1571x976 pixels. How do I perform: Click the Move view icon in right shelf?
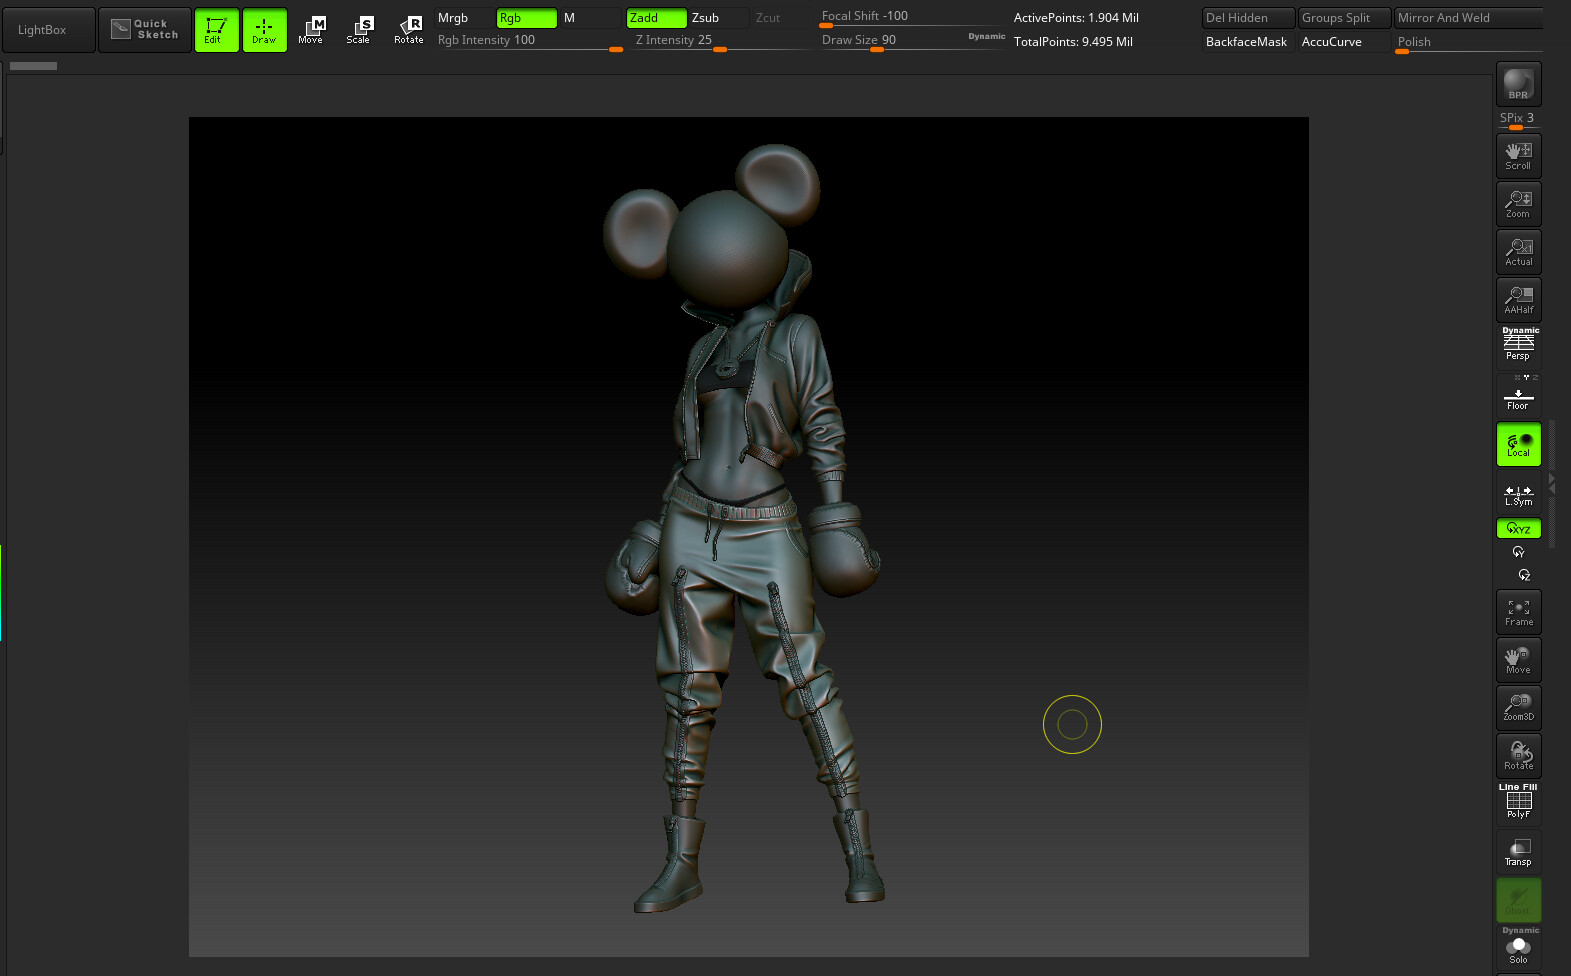(x=1518, y=660)
